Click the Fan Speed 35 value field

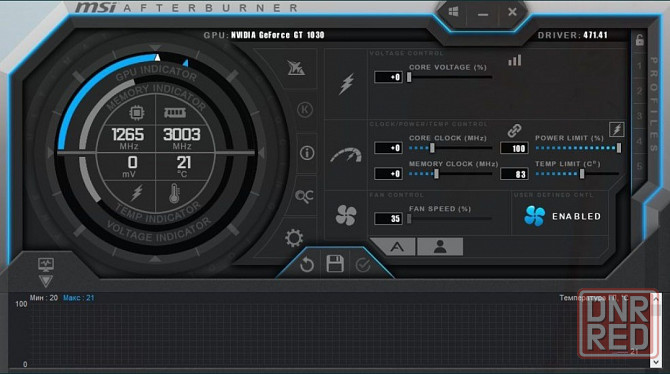pyautogui.click(x=388, y=218)
